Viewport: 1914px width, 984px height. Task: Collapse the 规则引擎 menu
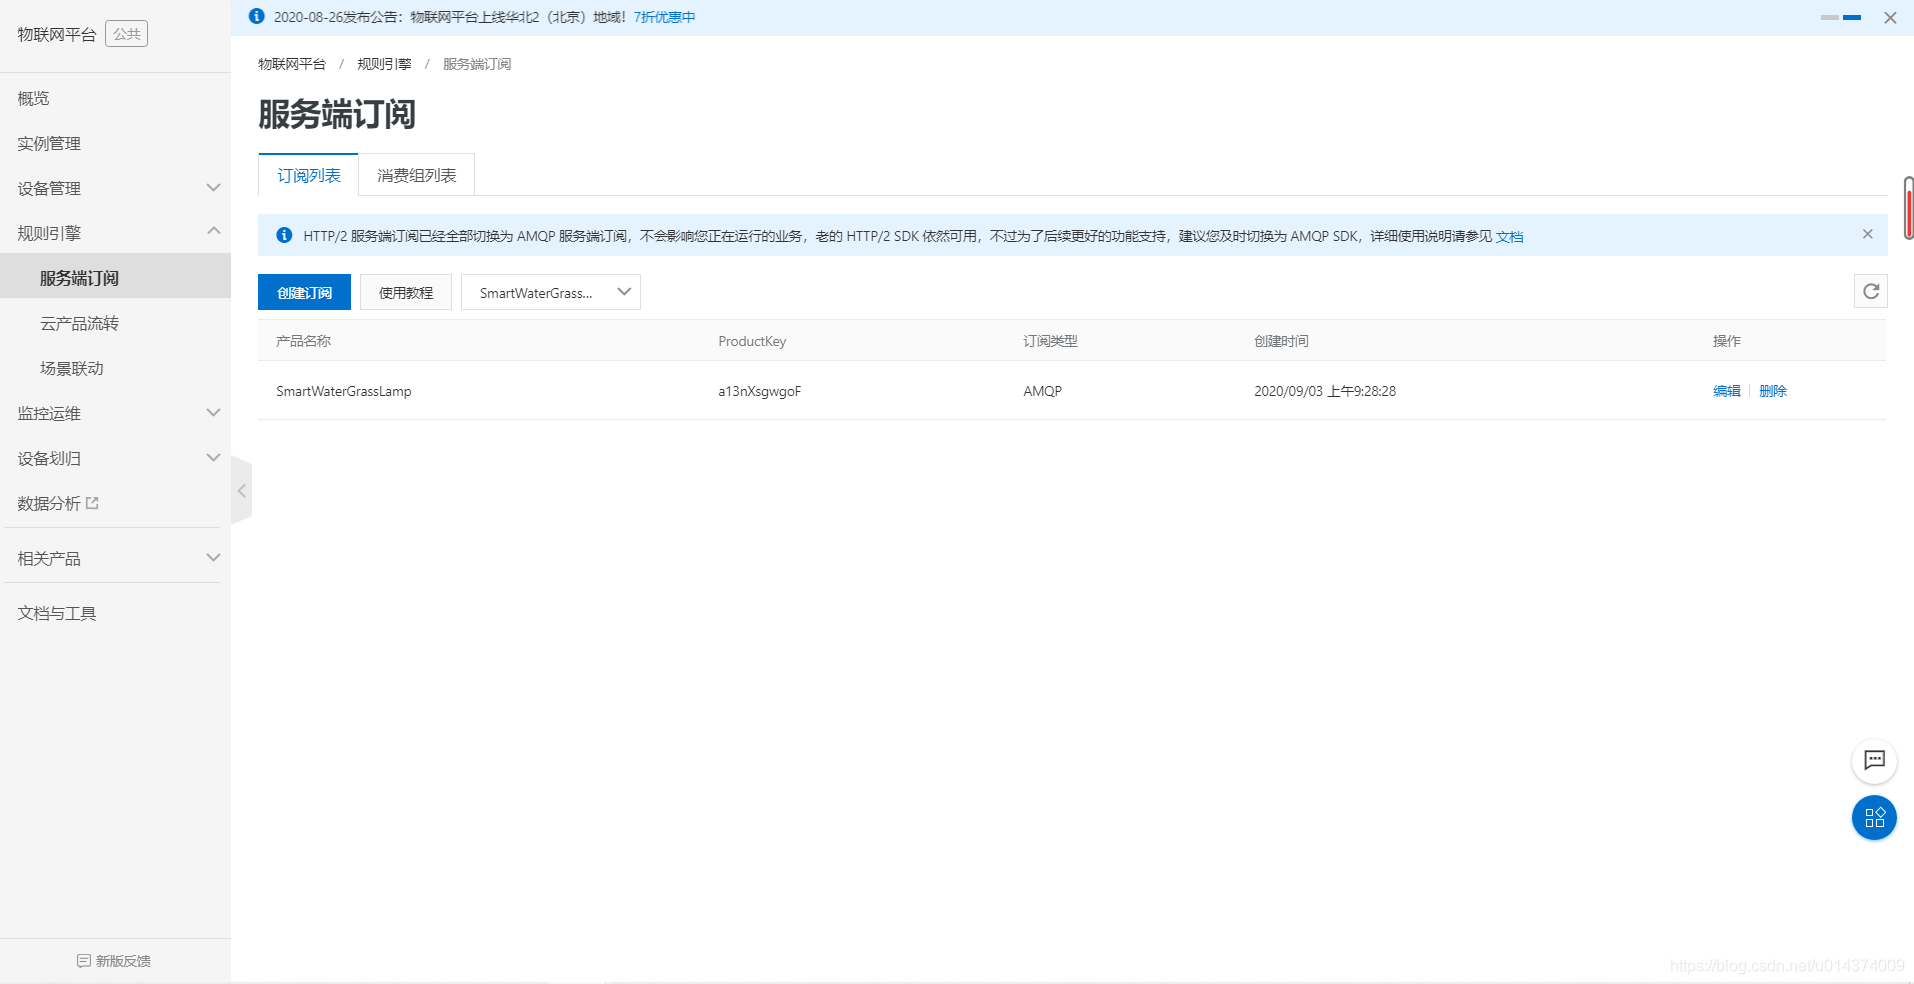coord(115,233)
